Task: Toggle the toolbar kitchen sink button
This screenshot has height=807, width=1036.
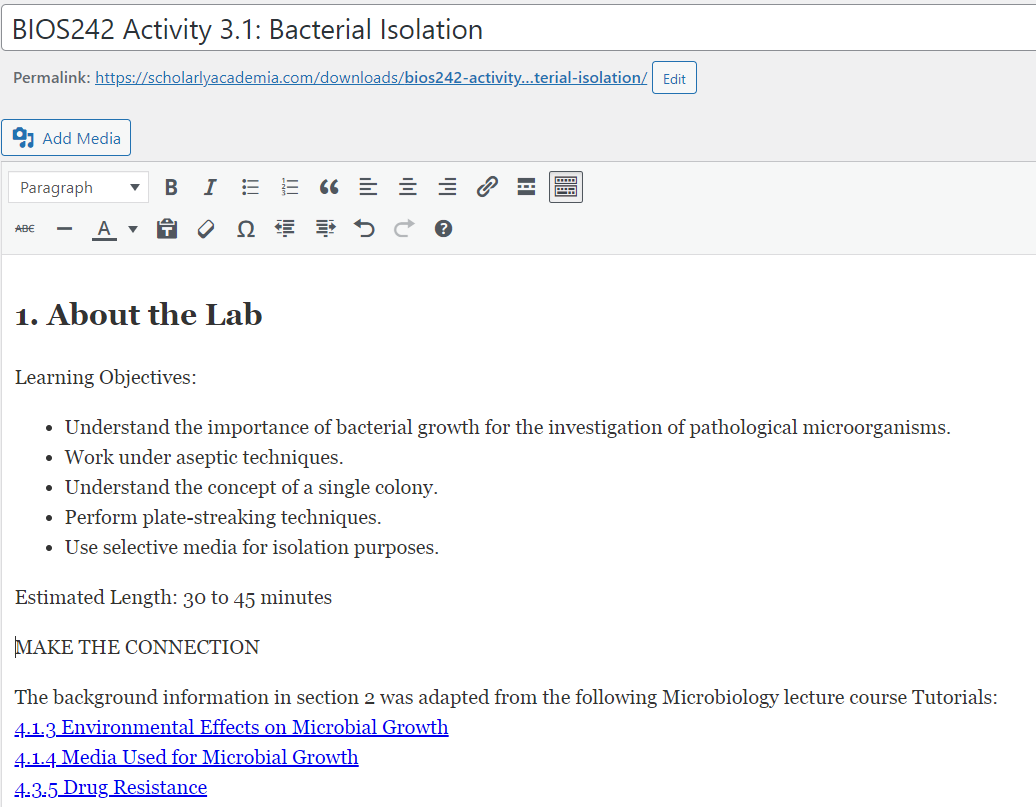Action: click(566, 188)
